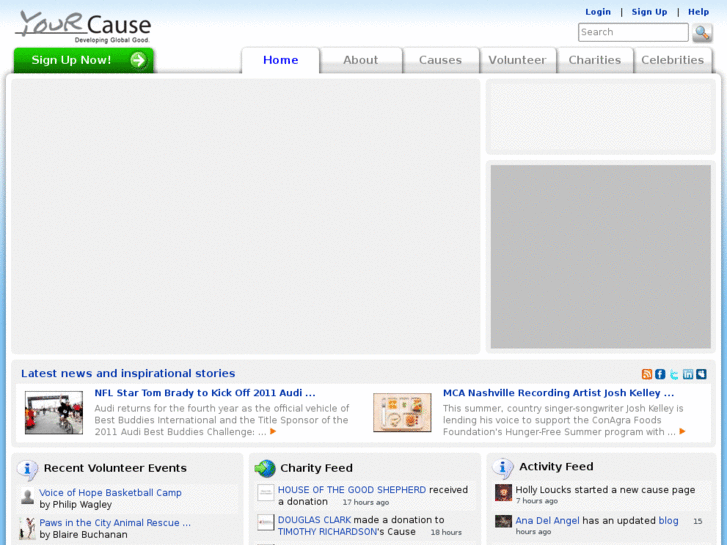Open Ana Del Angel profile link
This screenshot has height=545, width=727.
548,521
